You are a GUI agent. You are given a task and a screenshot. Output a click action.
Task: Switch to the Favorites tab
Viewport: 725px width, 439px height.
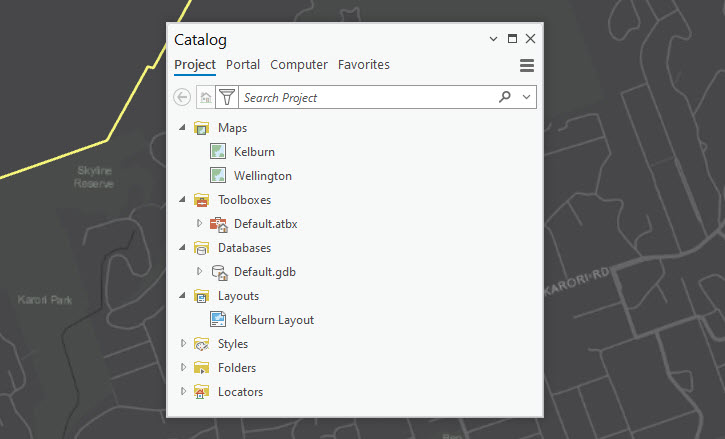pos(363,64)
